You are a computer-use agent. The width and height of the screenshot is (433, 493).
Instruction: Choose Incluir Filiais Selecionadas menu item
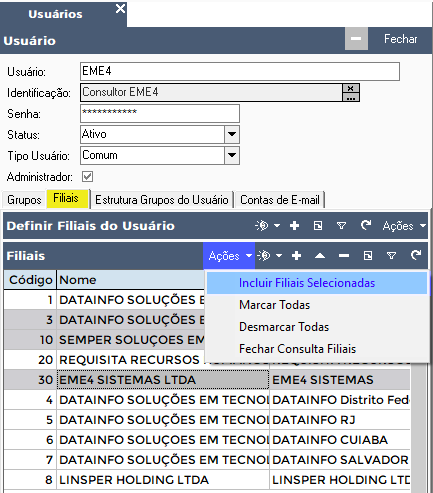pos(317,283)
